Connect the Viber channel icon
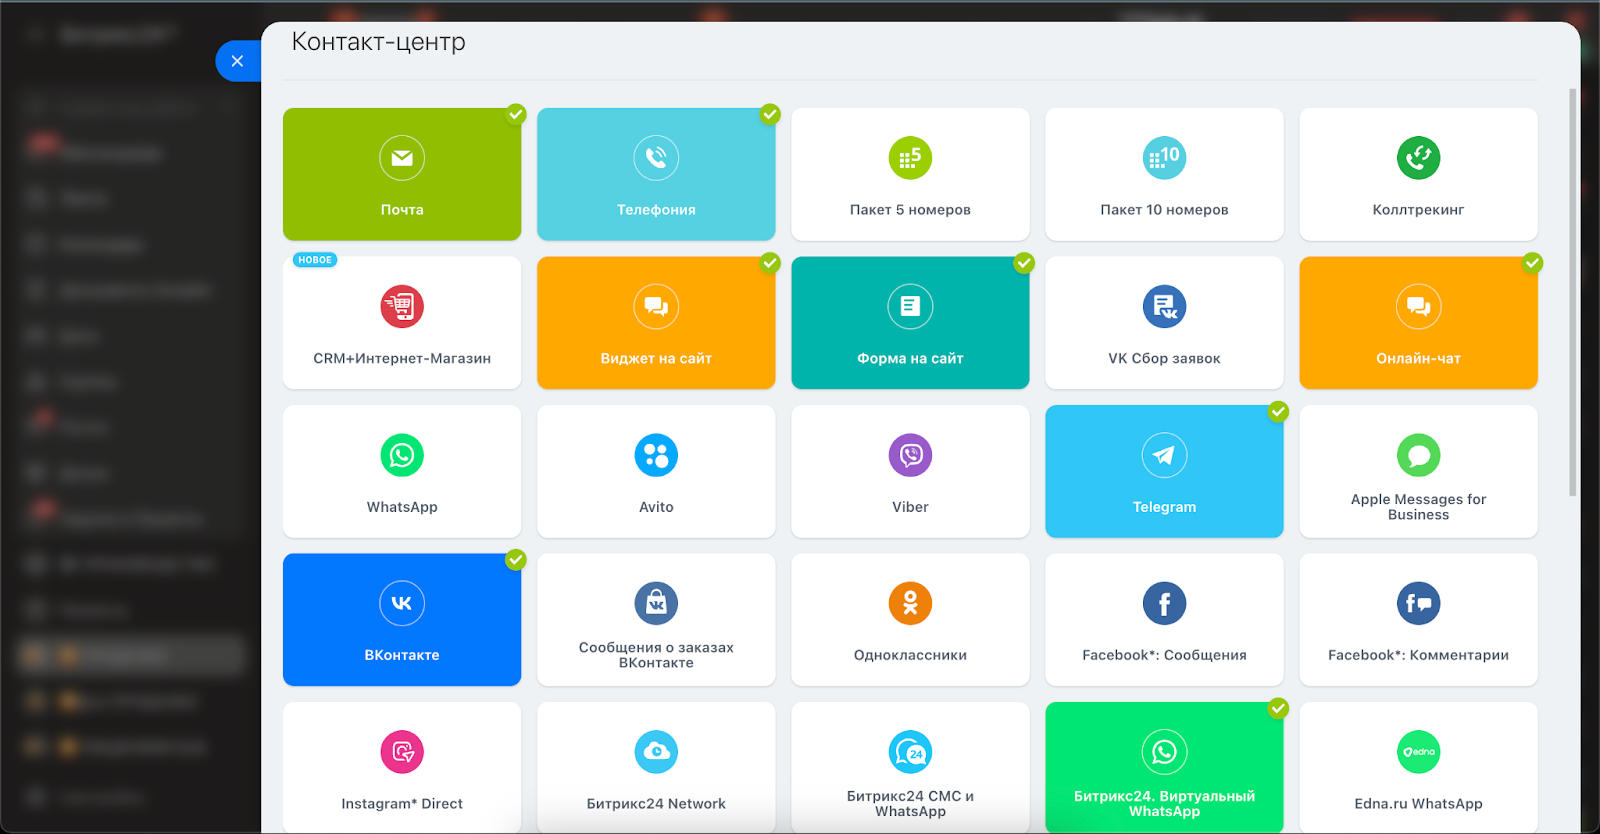 (910, 455)
